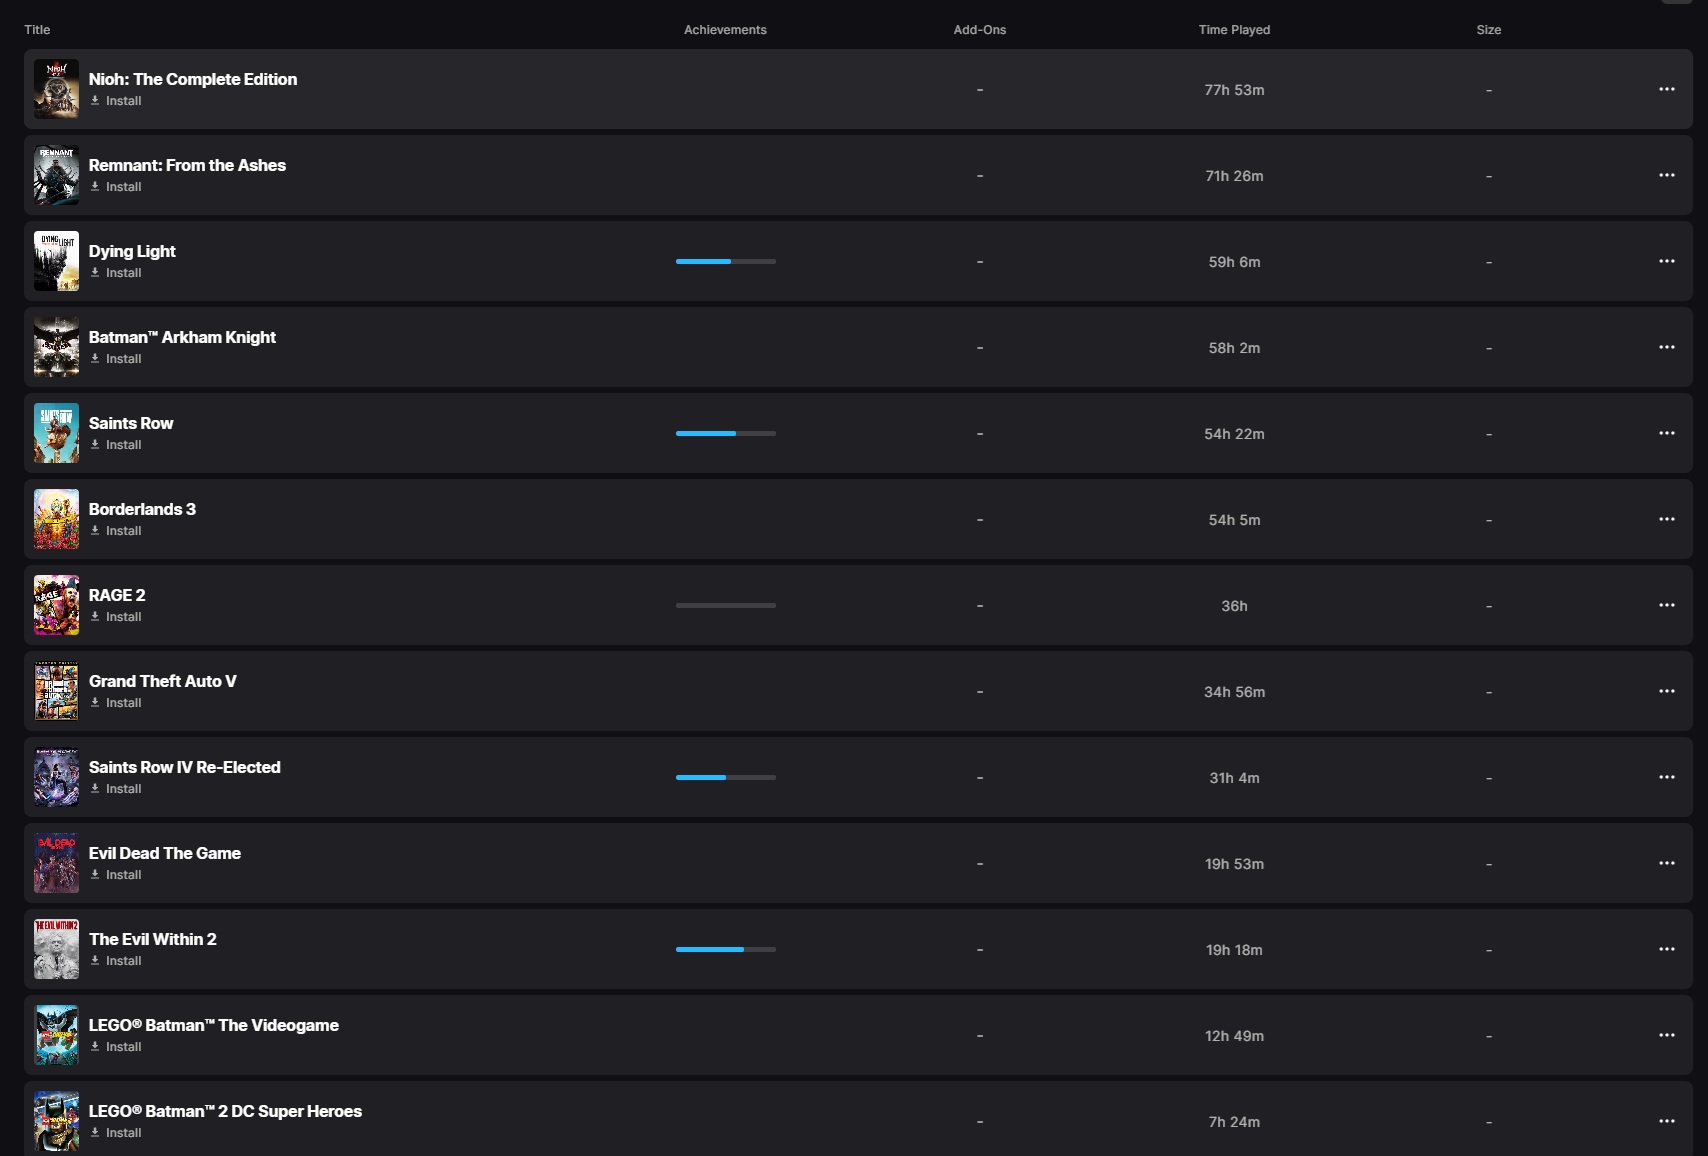Open the Batman Arkham Knight cover thumbnail

[x=56, y=347]
